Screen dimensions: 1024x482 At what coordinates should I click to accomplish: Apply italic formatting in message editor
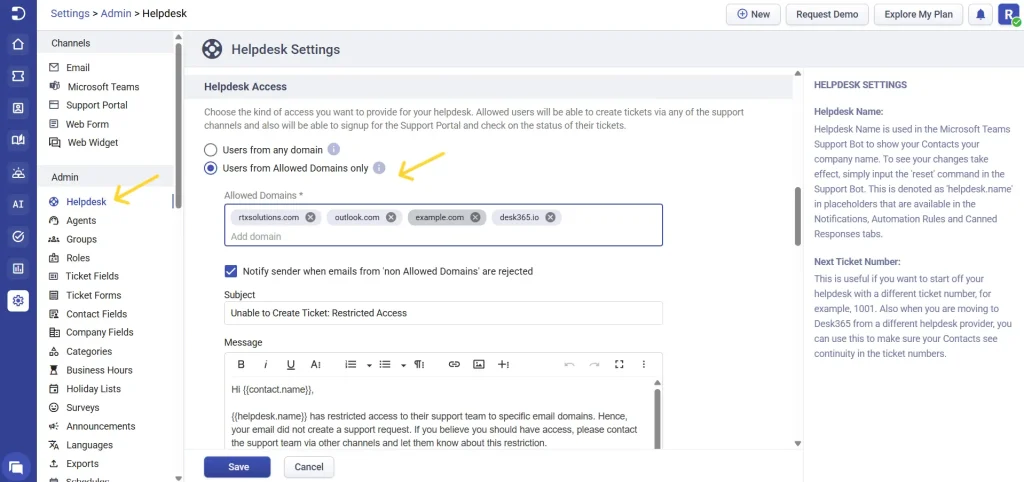[x=266, y=364]
